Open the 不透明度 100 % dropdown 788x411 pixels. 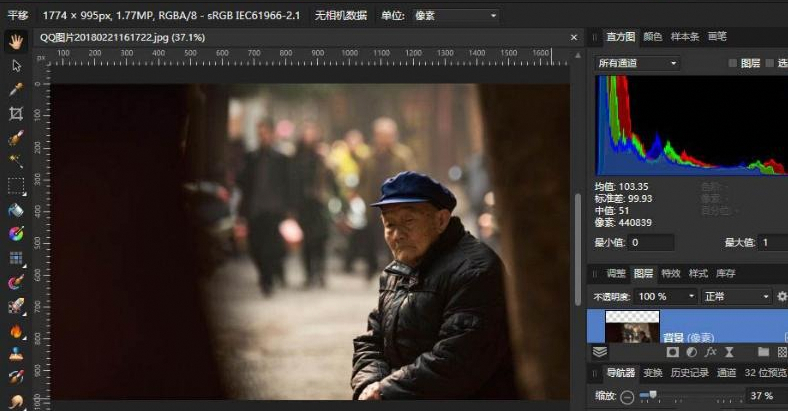666,296
